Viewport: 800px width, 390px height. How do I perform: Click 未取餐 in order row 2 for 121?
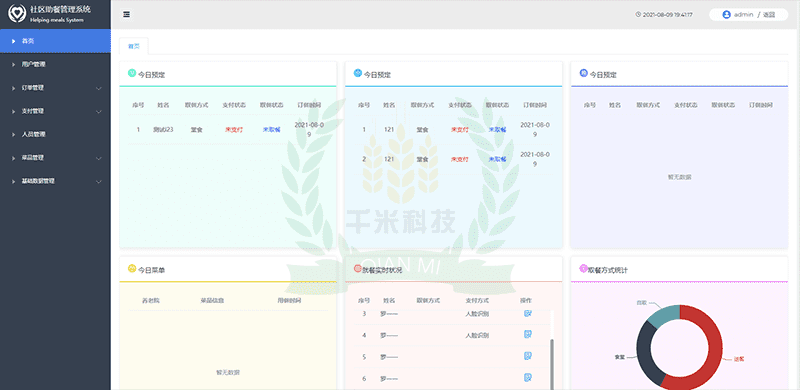(x=498, y=159)
